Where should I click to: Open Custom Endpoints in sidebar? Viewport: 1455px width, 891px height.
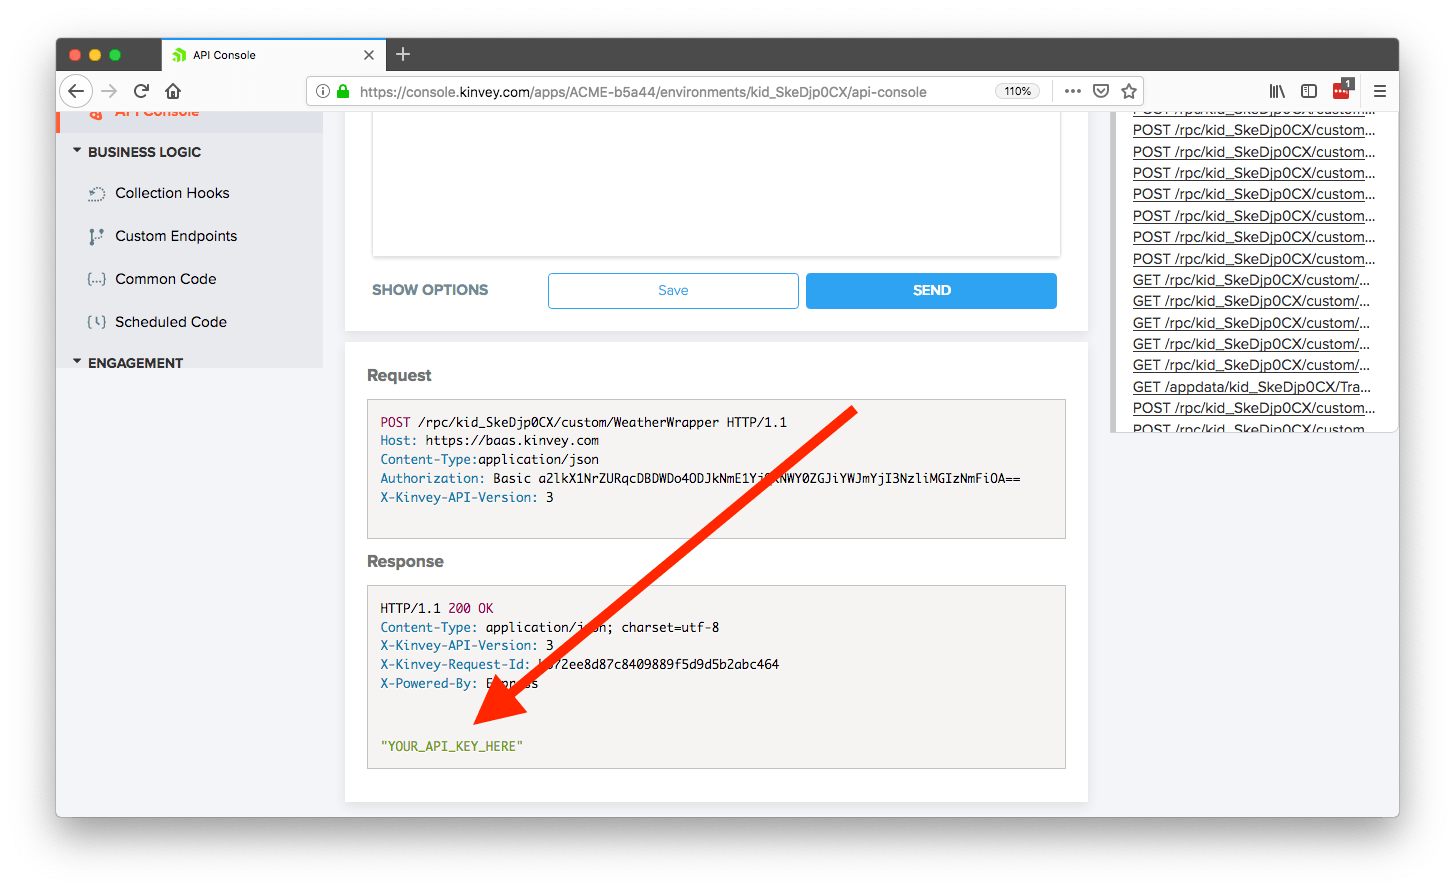(176, 236)
